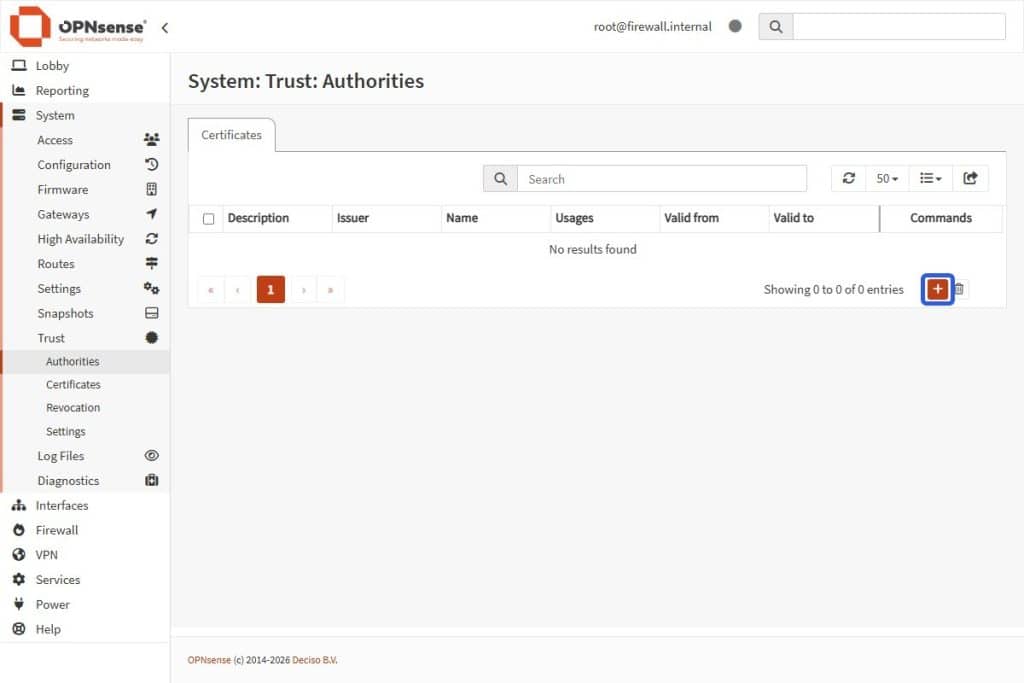Image resolution: width=1024 pixels, height=683 pixels.
Task: Open the rows-per-page dropdown showing 50
Action: tap(888, 177)
